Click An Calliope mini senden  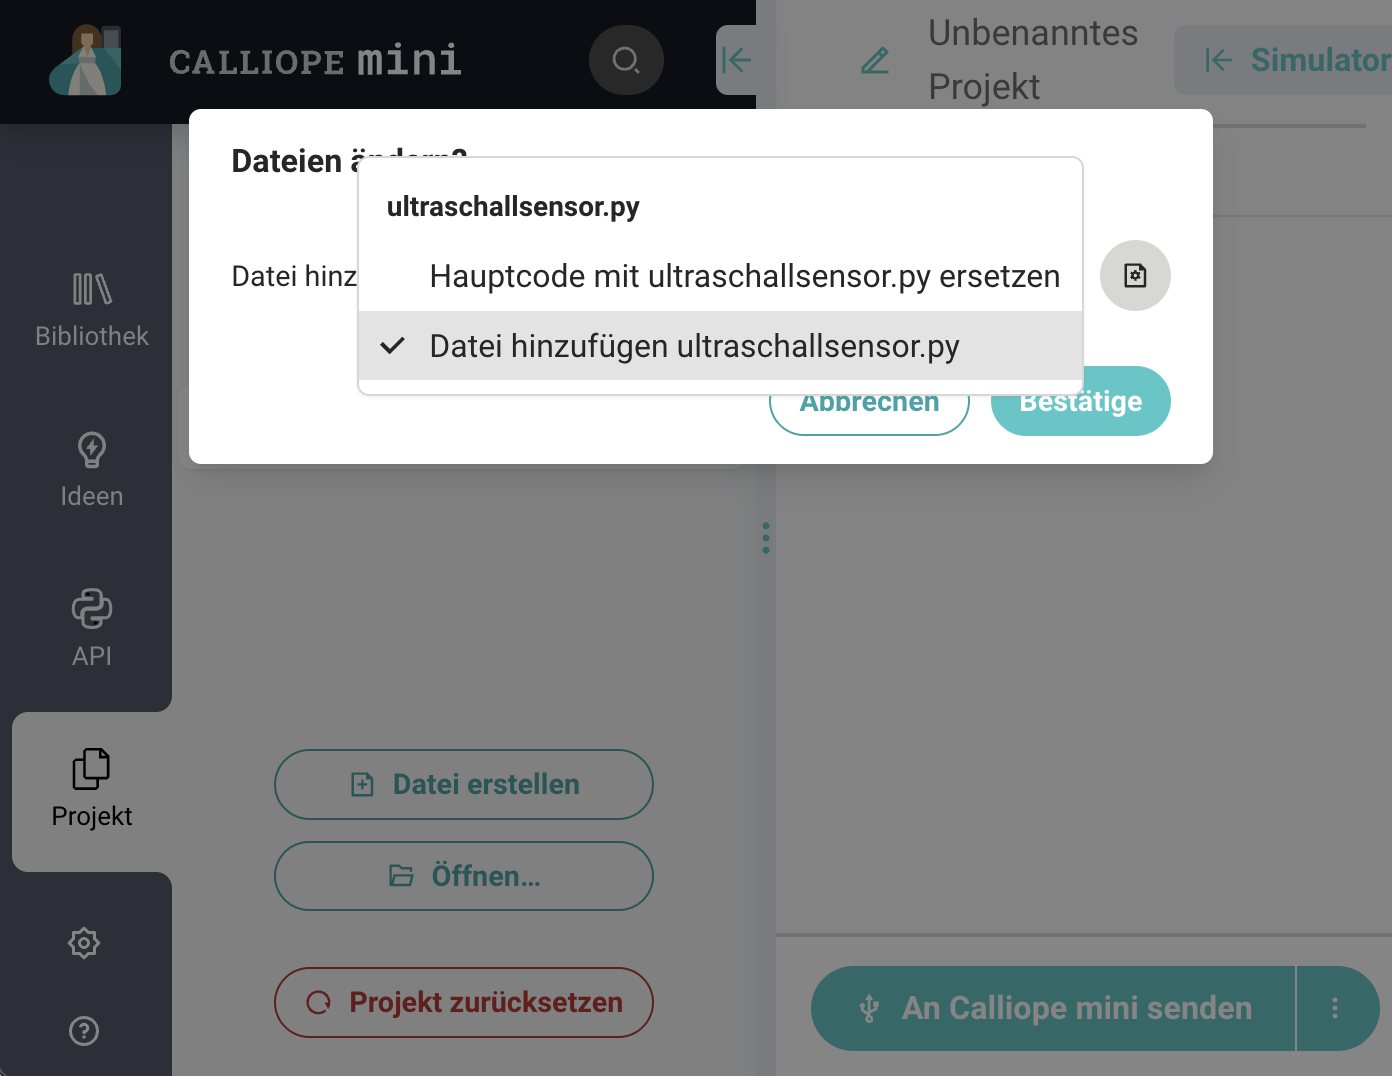(1055, 1008)
